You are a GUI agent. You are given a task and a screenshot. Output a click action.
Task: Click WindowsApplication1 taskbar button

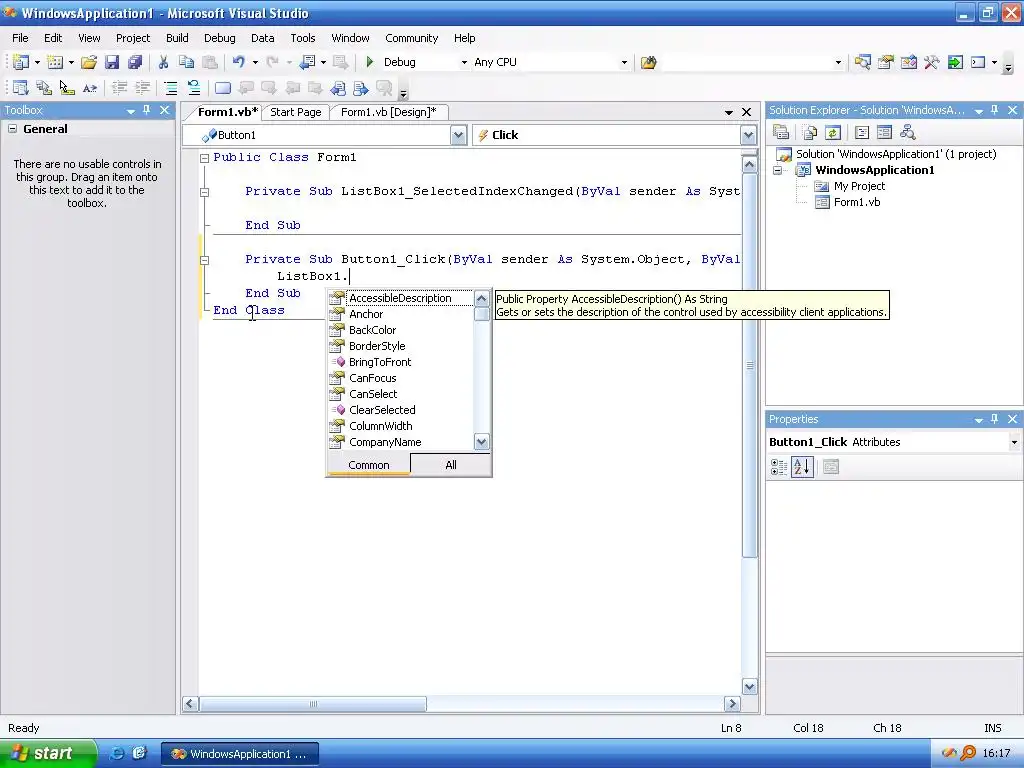[240, 754]
